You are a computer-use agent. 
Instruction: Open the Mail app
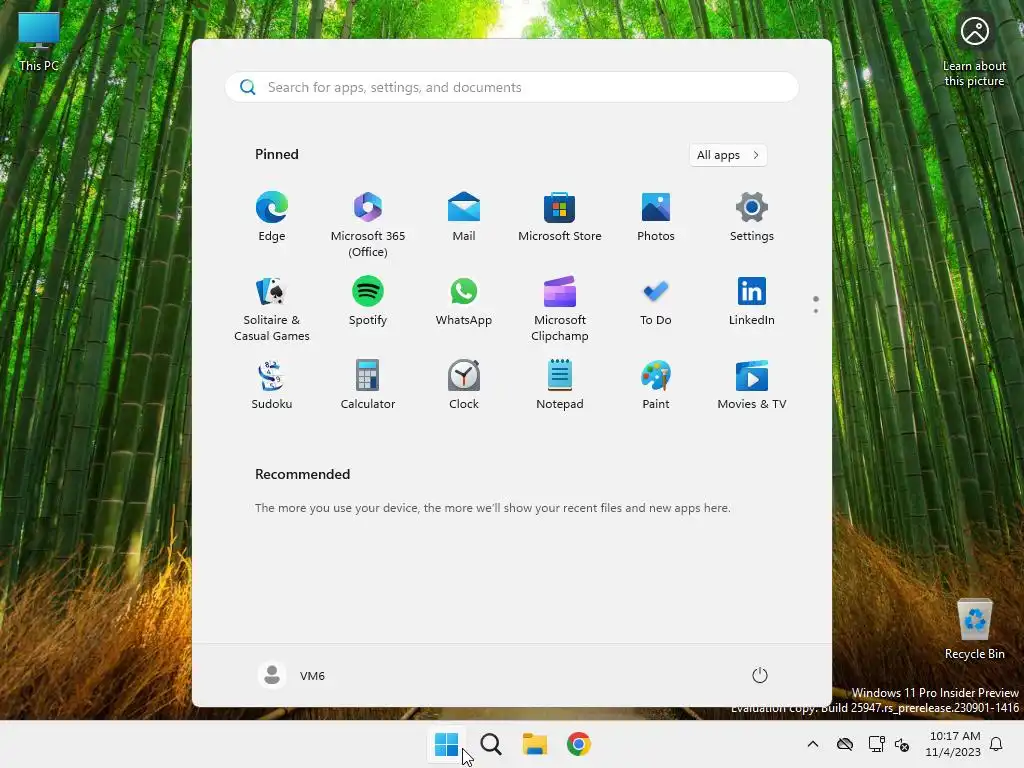[x=464, y=217]
